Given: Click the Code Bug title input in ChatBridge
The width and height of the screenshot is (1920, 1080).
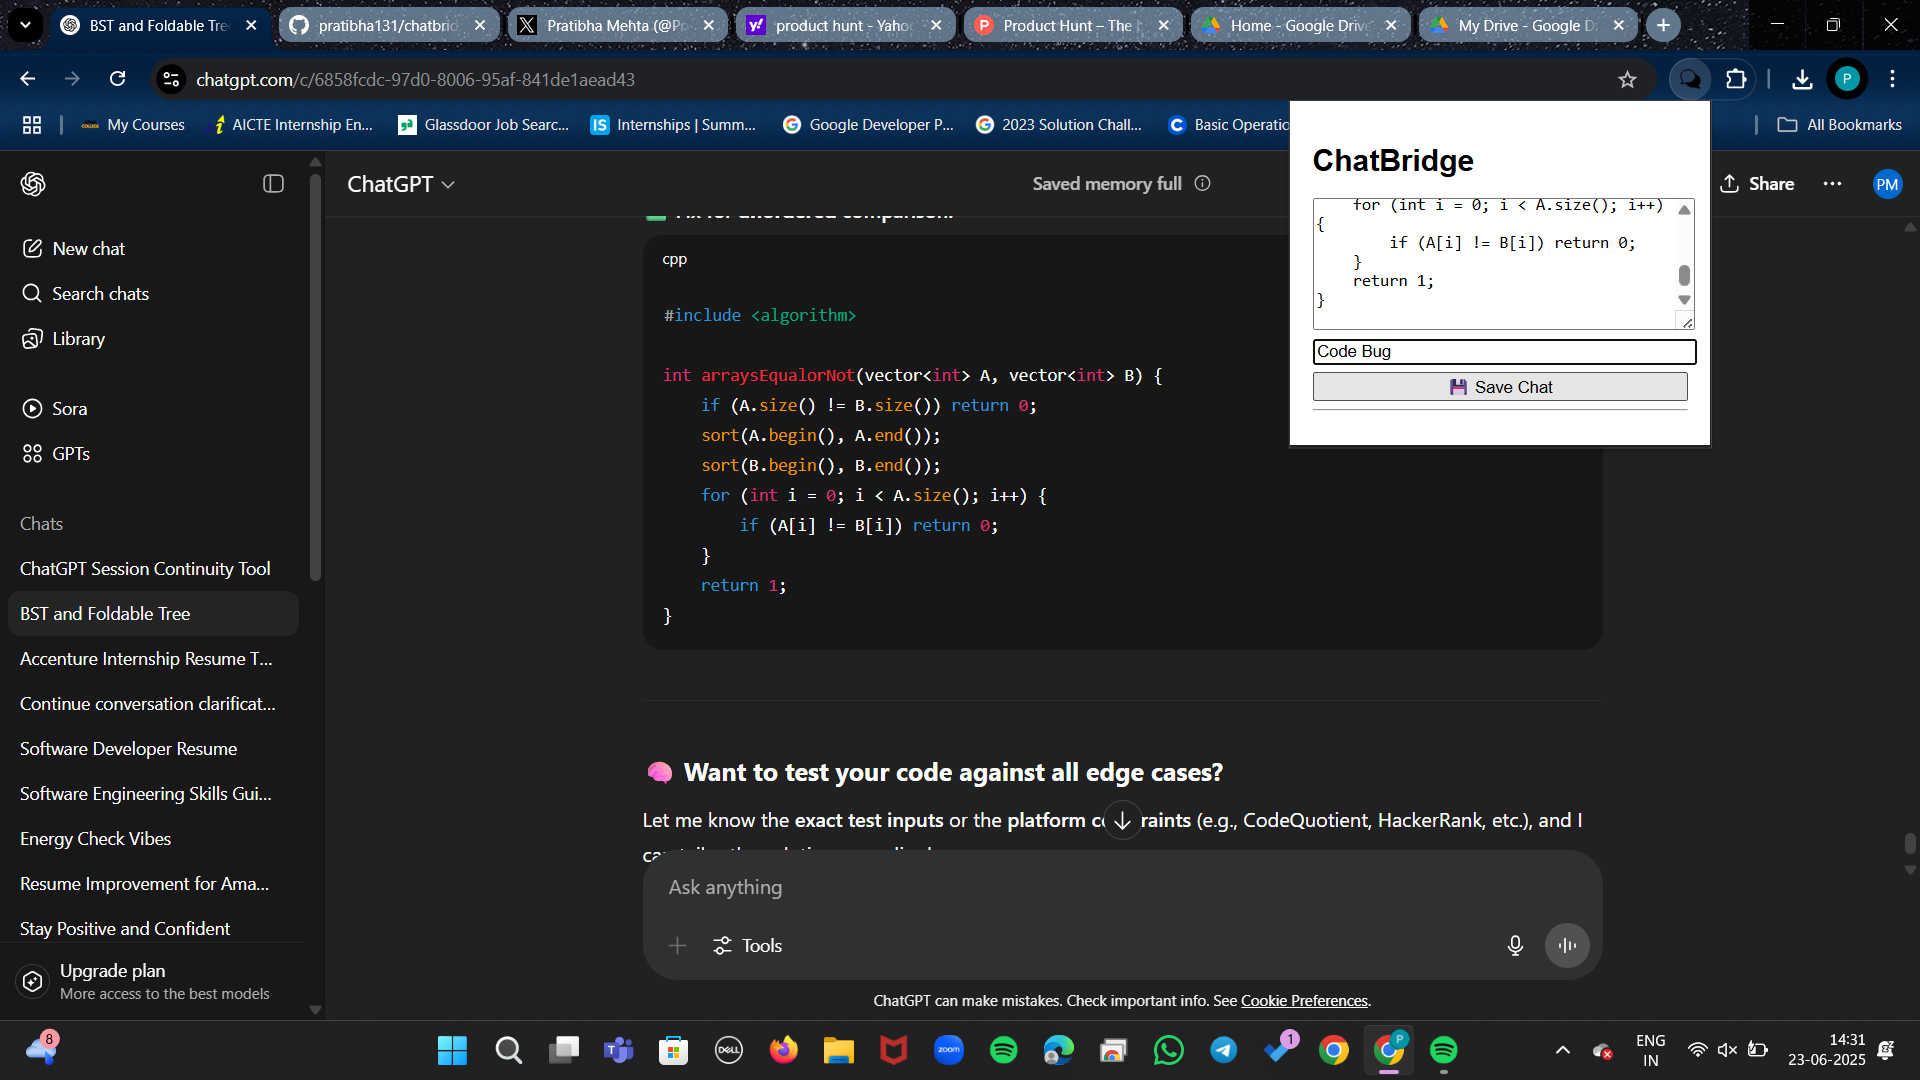Looking at the screenshot, I should click(1504, 352).
